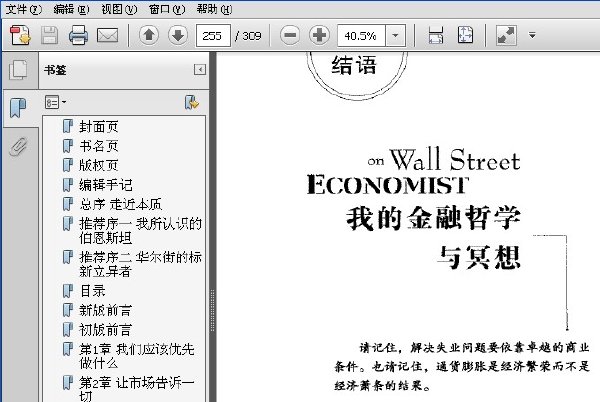Click the bookmark icon beside 书名页
This screenshot has height=402, width=600.
[x=68, y=145]
